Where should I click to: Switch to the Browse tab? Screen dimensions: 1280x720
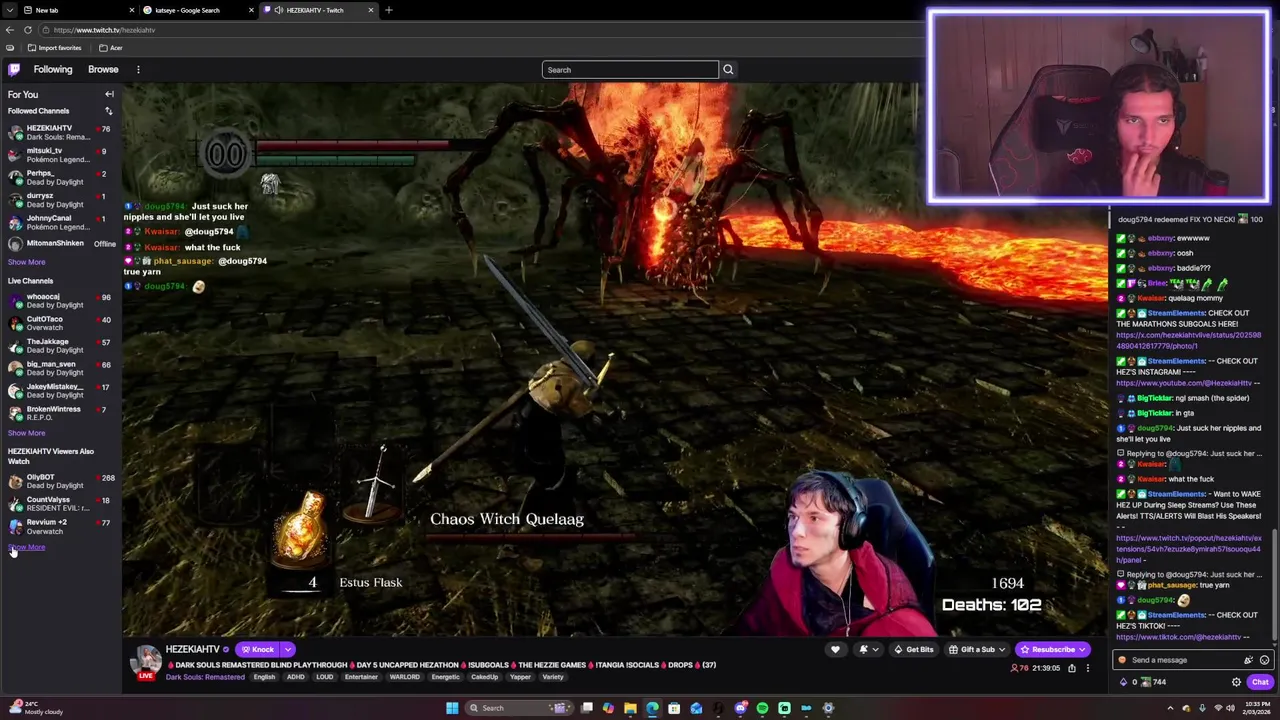103,69
